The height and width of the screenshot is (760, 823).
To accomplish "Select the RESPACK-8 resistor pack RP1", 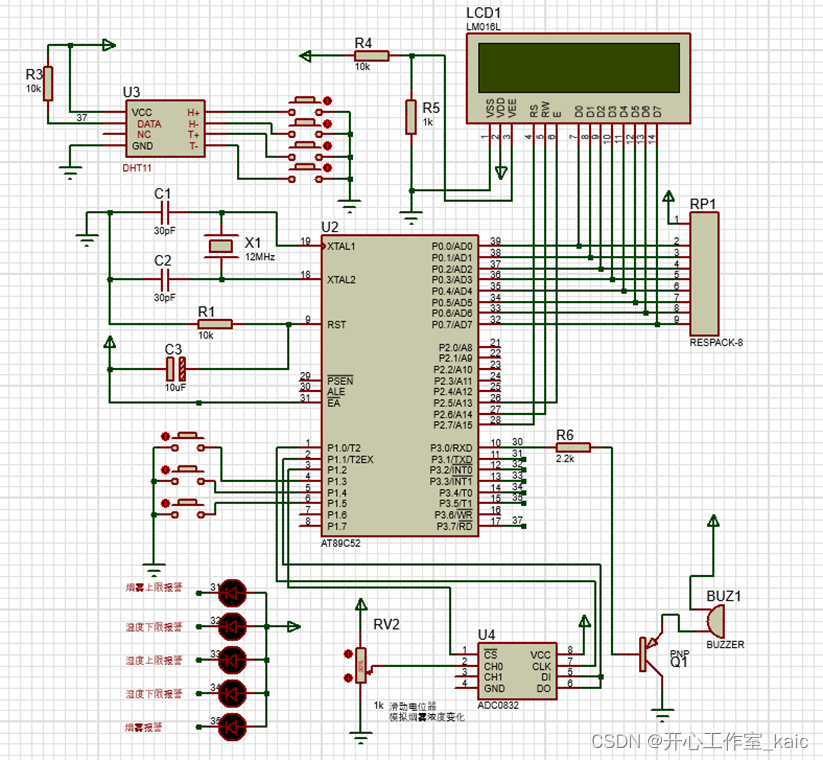I will click(x=704, y=274).
